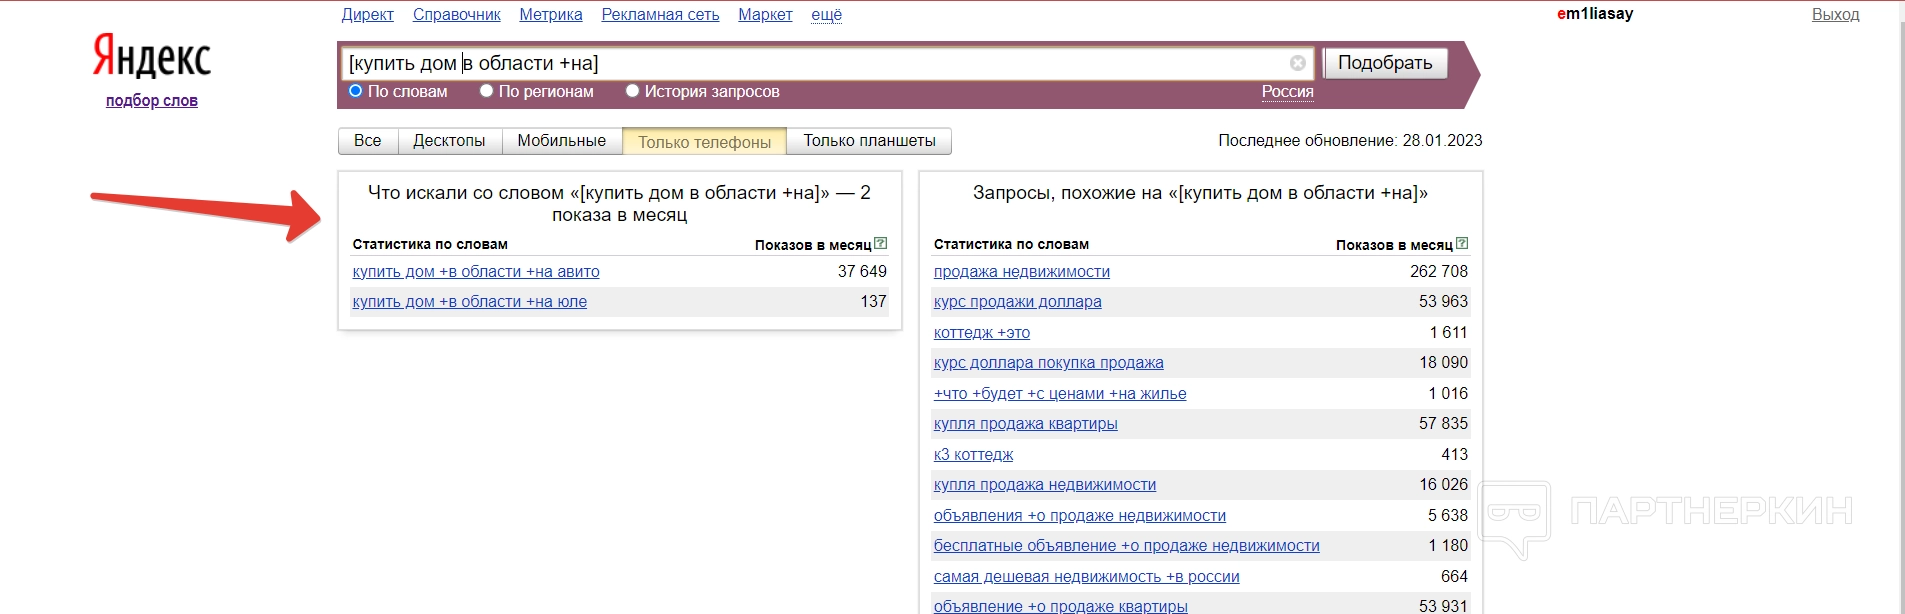1905x614 pixels.
Task: Open 'самая дешевая недвижимость +в россии' query
Action: coord(1087,577)
